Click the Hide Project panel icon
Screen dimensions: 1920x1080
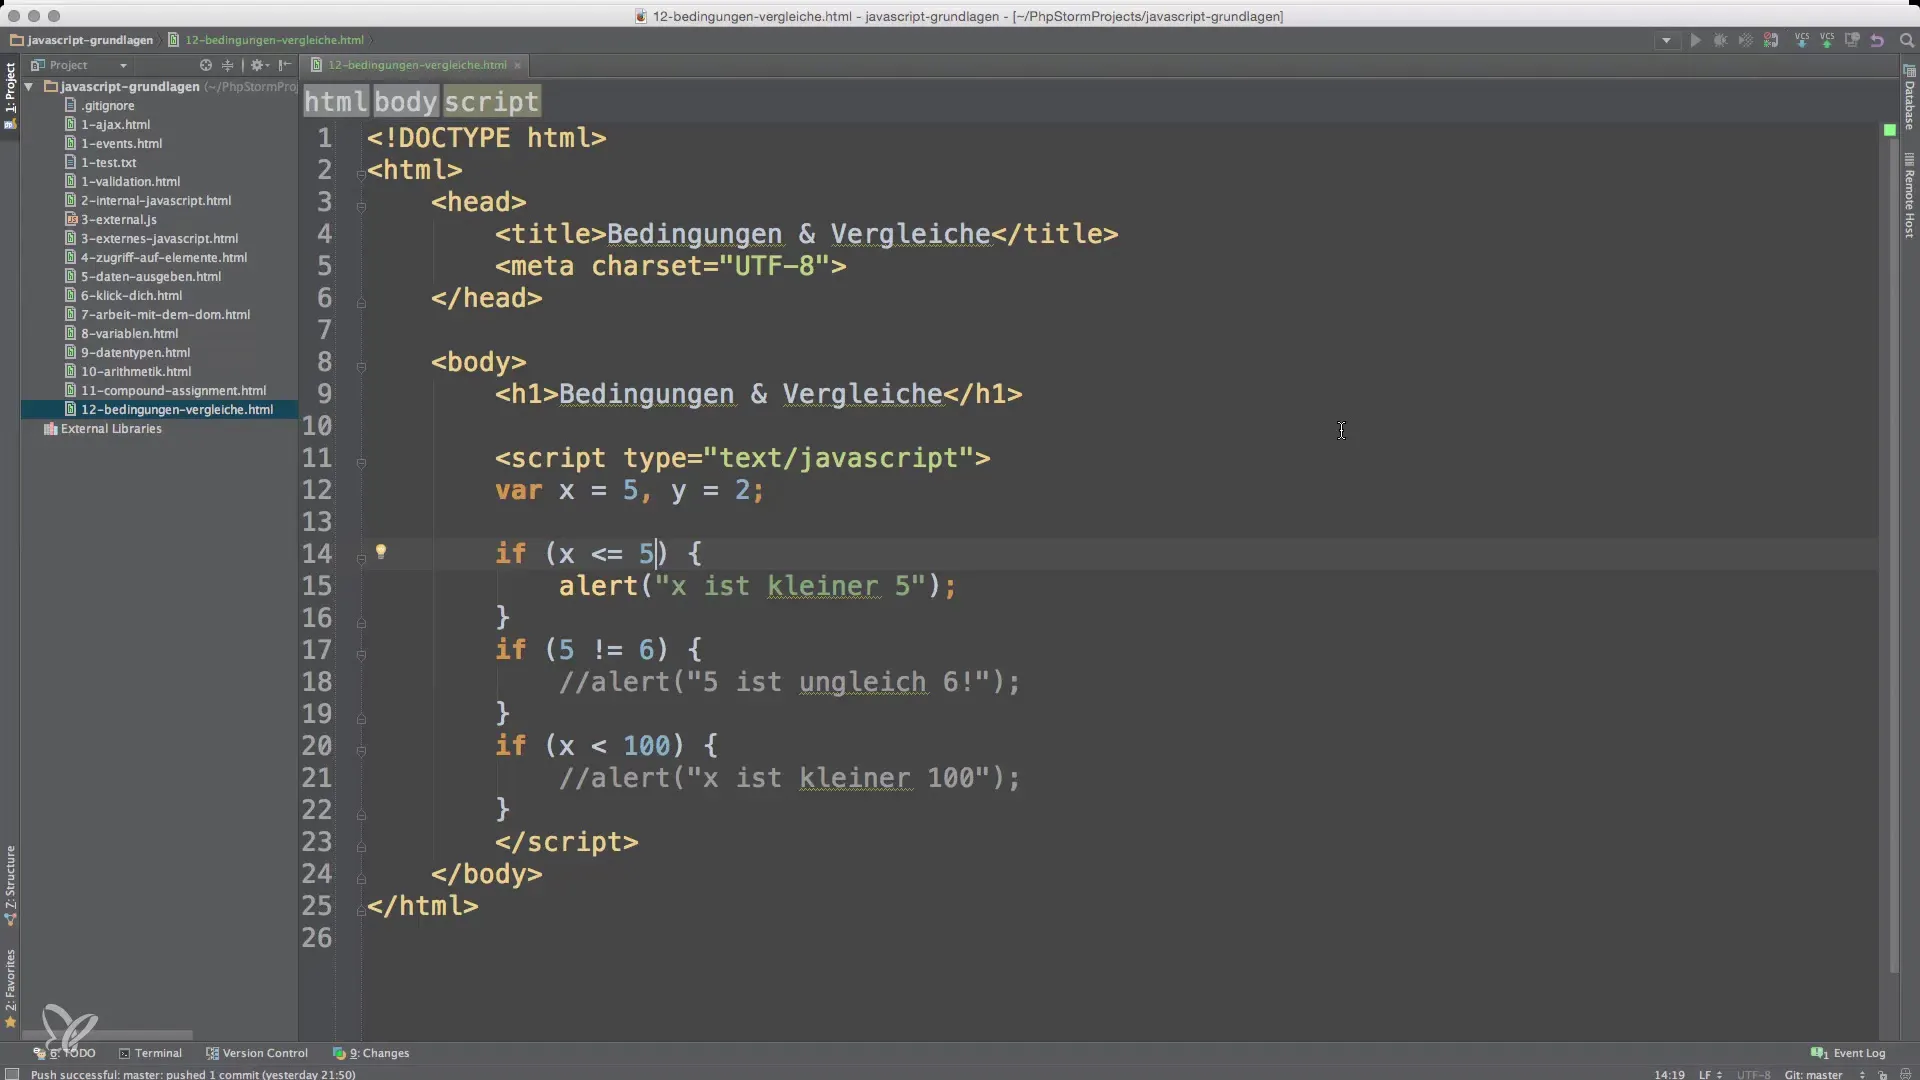pos(285,65)
